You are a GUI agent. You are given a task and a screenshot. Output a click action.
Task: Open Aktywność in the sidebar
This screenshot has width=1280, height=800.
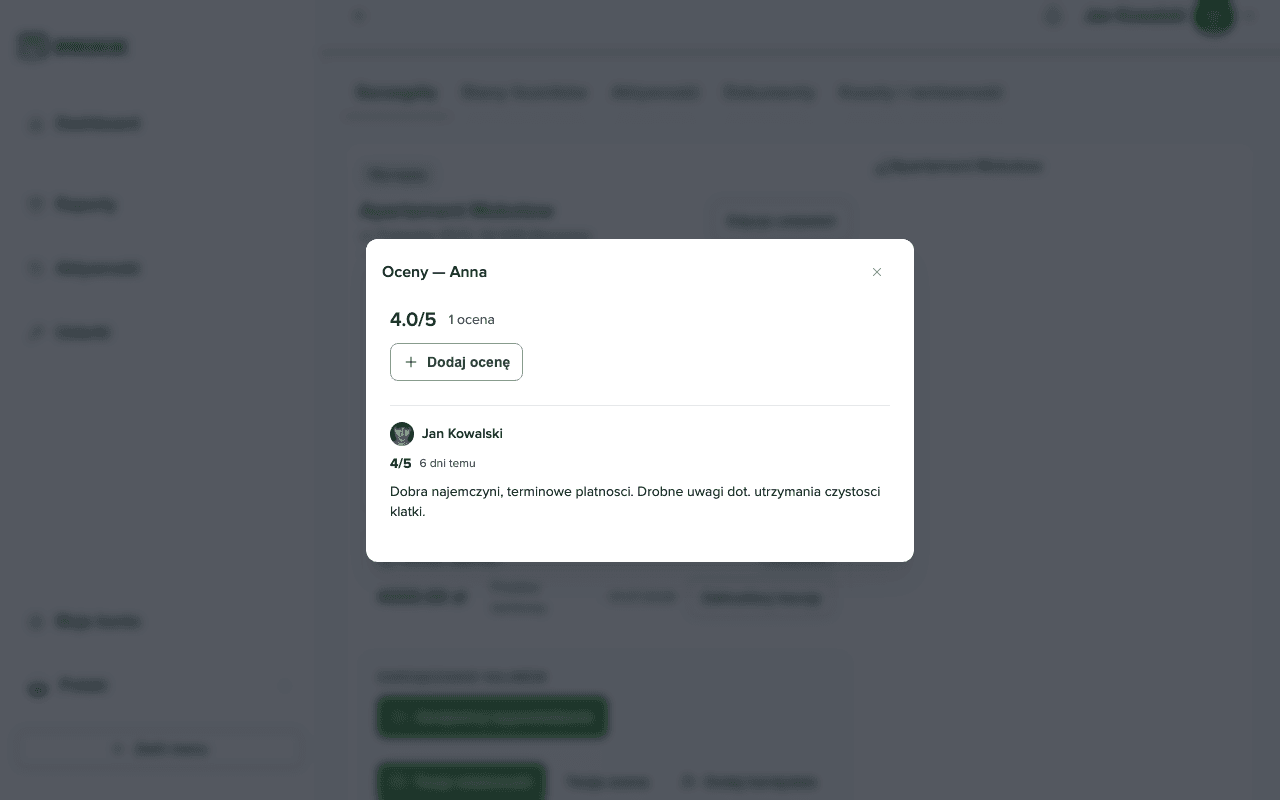tap(97, 268)
